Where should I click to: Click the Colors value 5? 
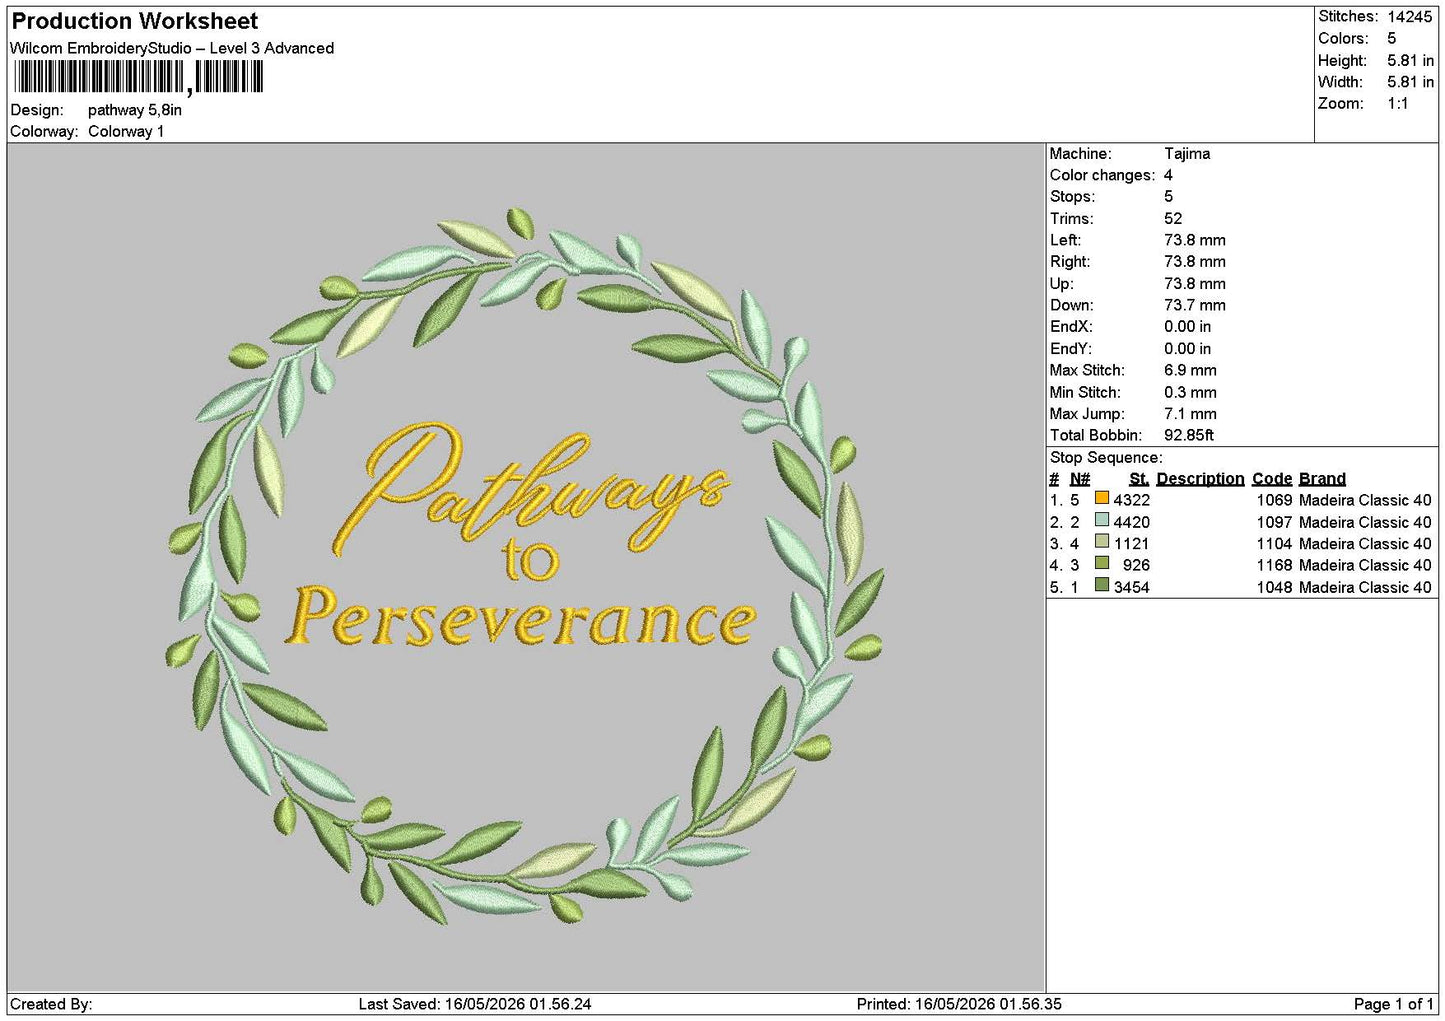(x=1391, y=38)
